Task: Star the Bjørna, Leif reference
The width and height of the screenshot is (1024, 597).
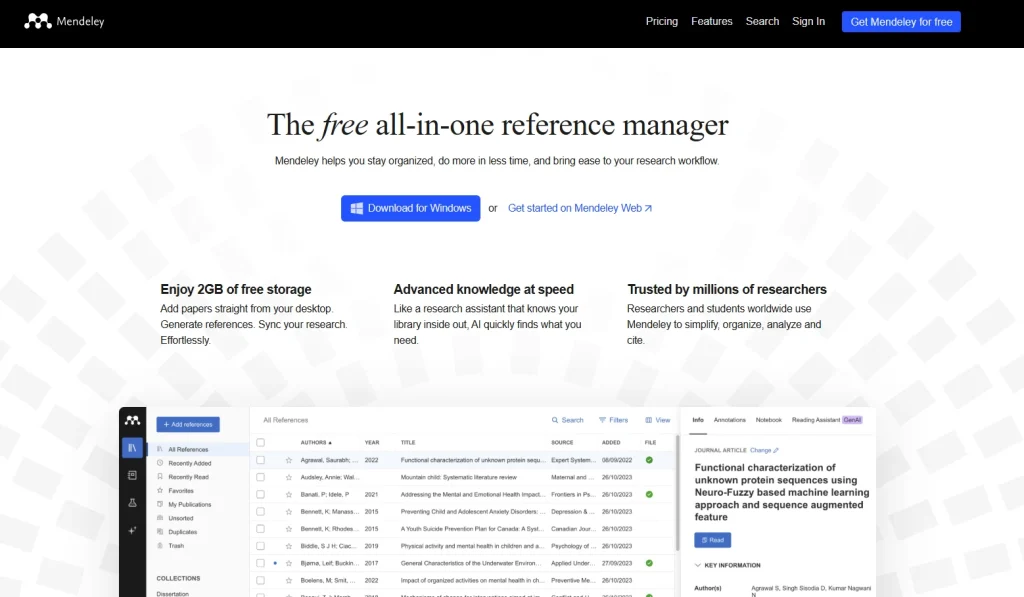Action: pyautogui.click(x=289, y=563)
